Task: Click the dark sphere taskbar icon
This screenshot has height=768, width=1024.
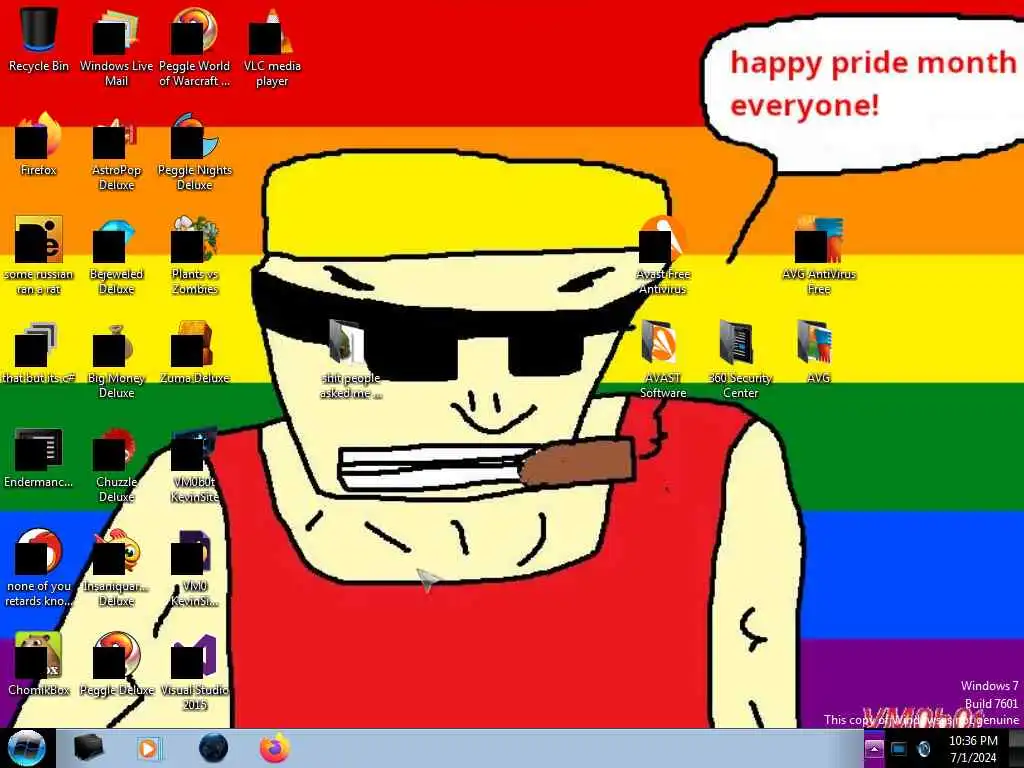Action: (x=214, y=748)
